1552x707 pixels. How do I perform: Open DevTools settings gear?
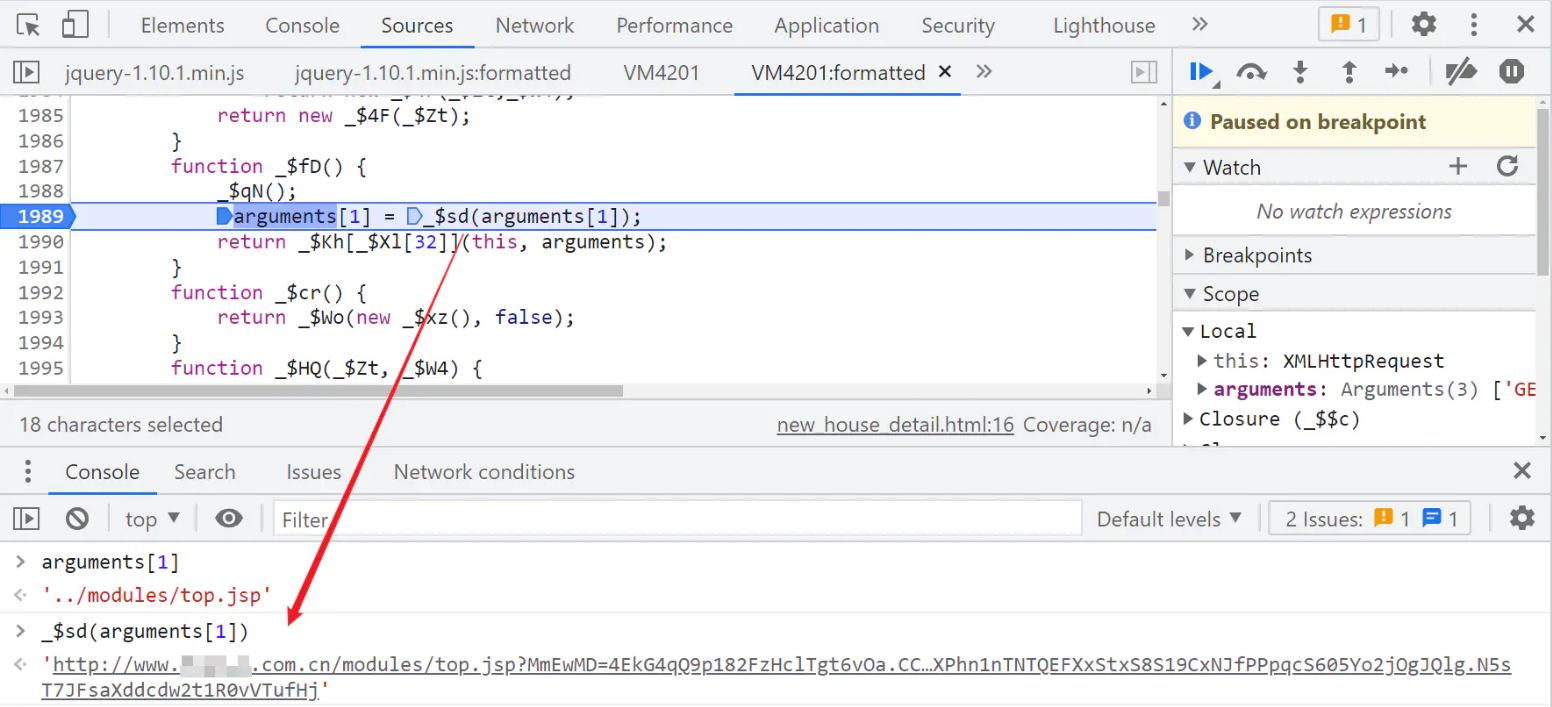click(1423, 25)
